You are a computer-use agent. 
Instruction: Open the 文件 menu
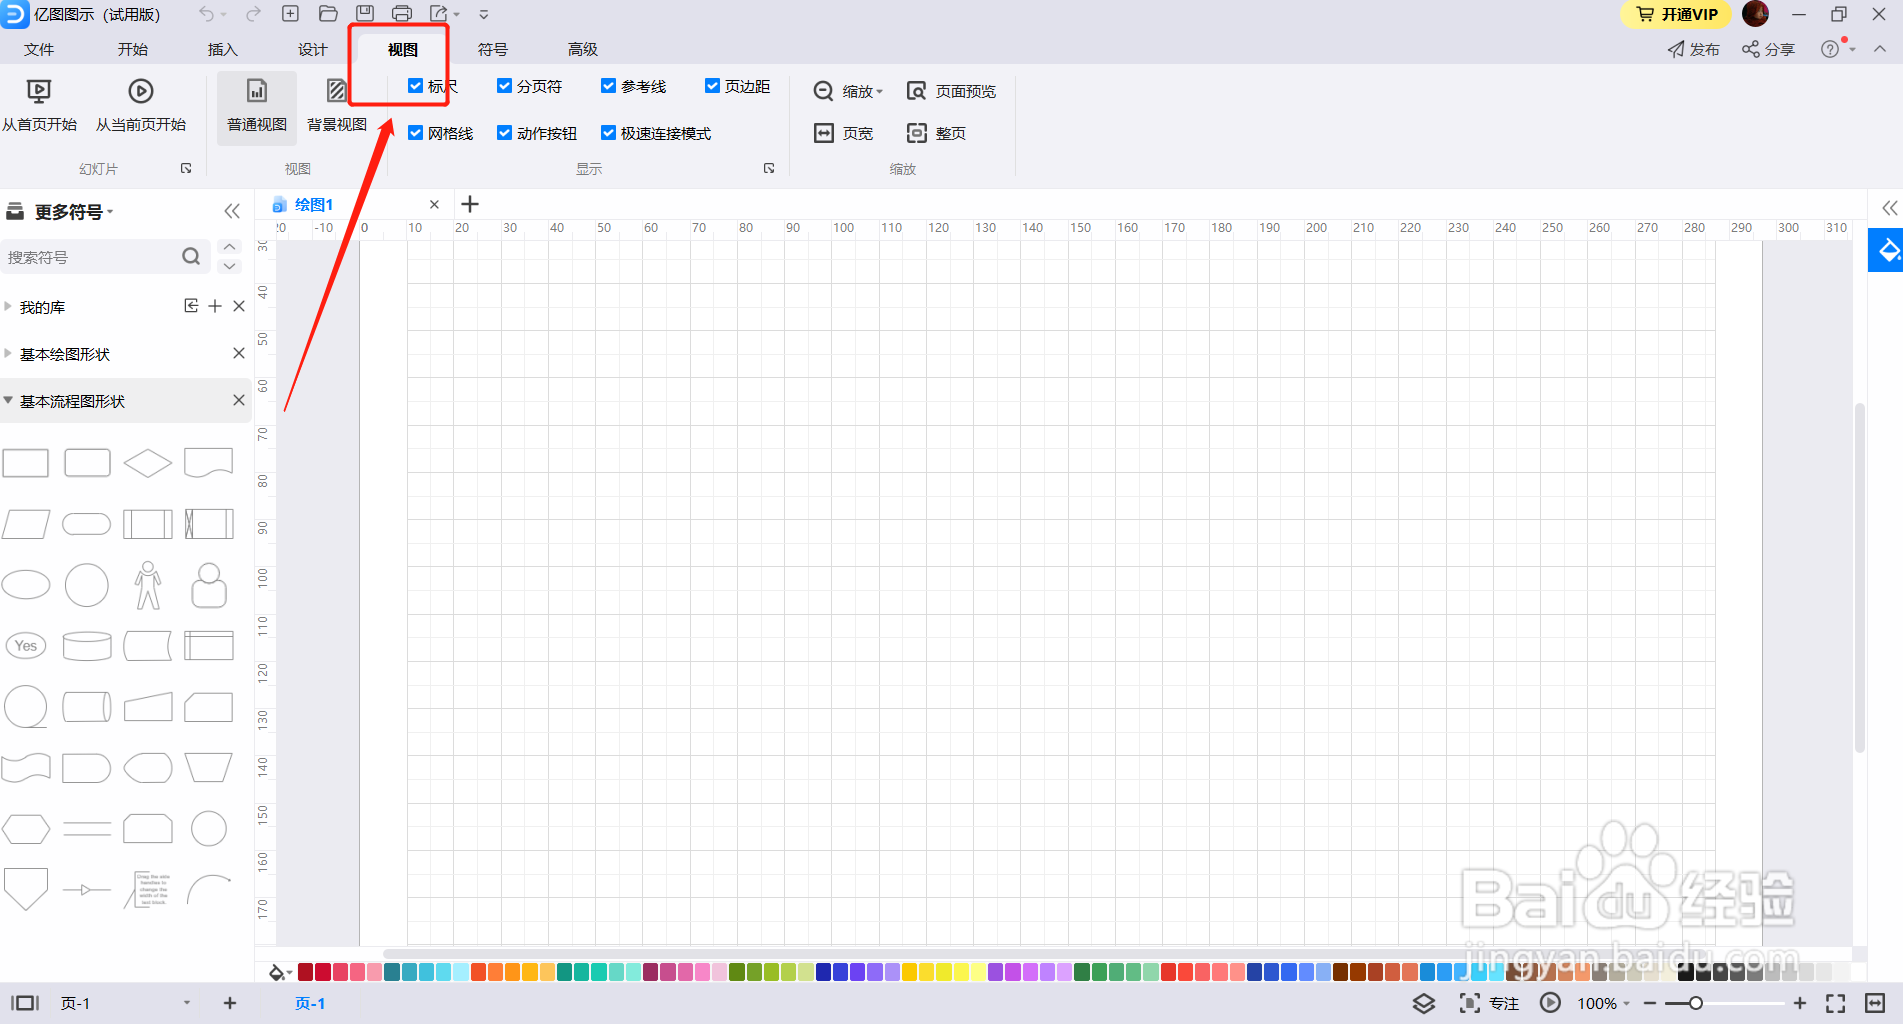coord(39,49)
